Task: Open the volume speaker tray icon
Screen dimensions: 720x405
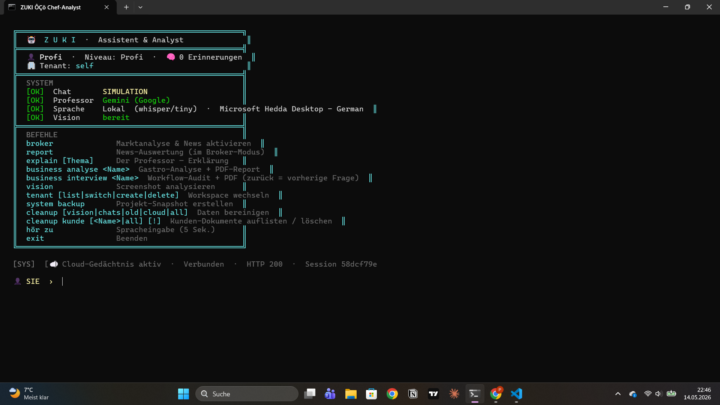Action: point(658,394)
